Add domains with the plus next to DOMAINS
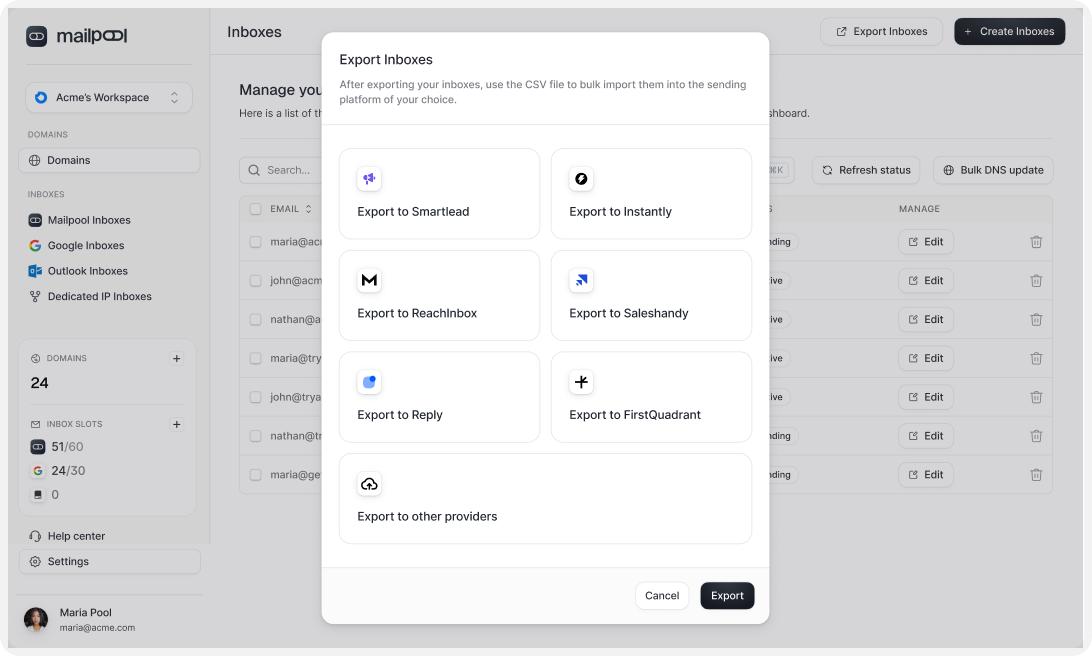This screenshot has height=656, width=1092. click(x=177, y=358)
